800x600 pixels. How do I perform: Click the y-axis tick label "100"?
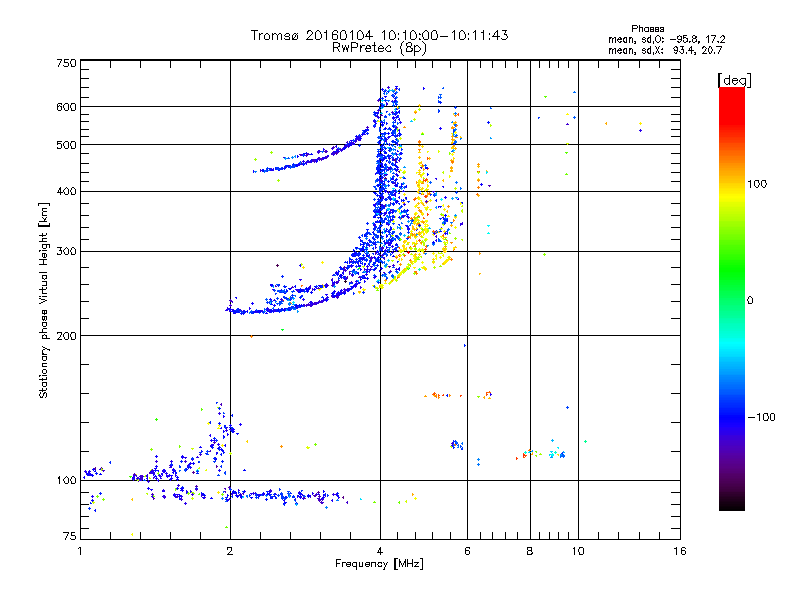(66, 480)
